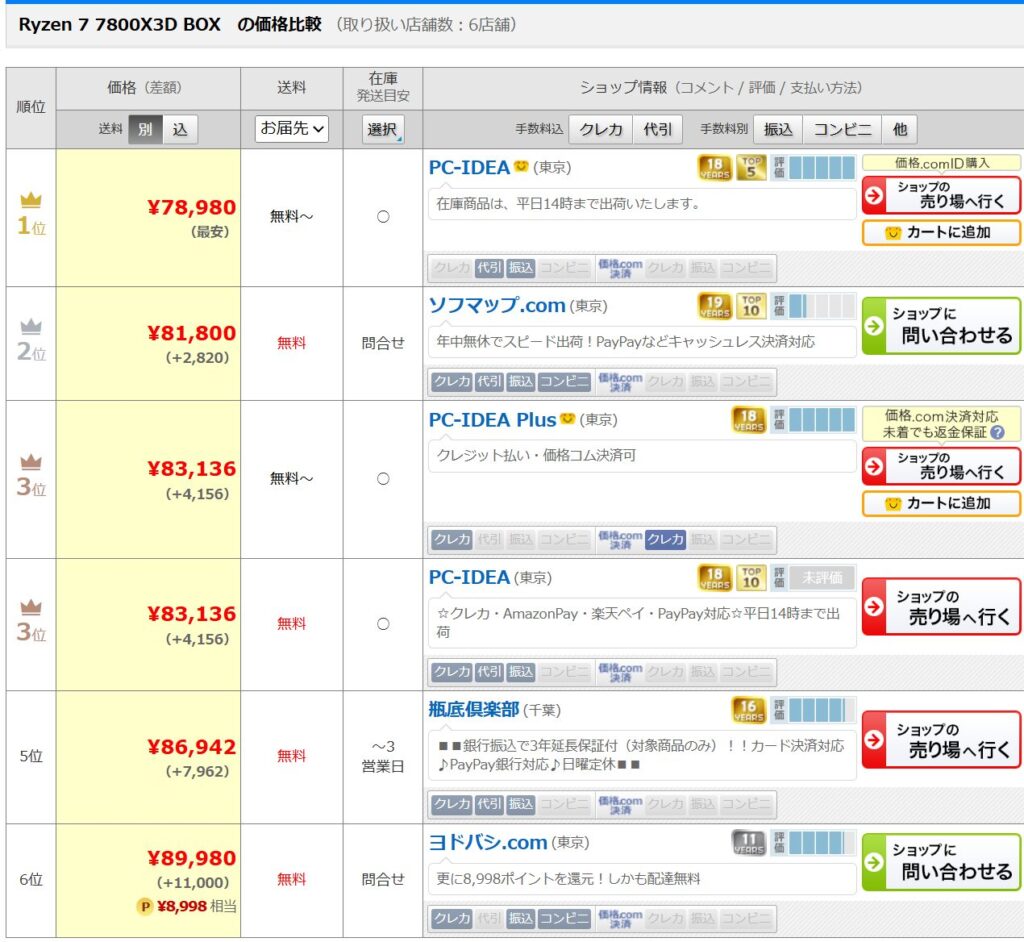Click ¥89,980 price

point(191,858)
